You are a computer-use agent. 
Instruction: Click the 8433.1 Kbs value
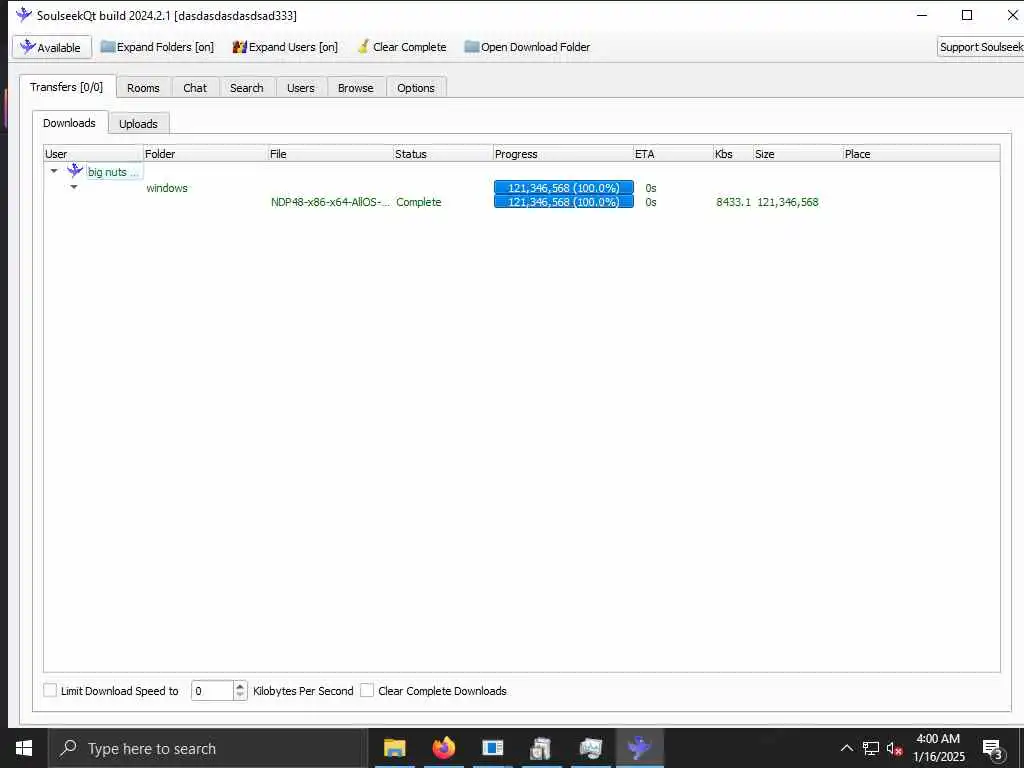point(733,202)
